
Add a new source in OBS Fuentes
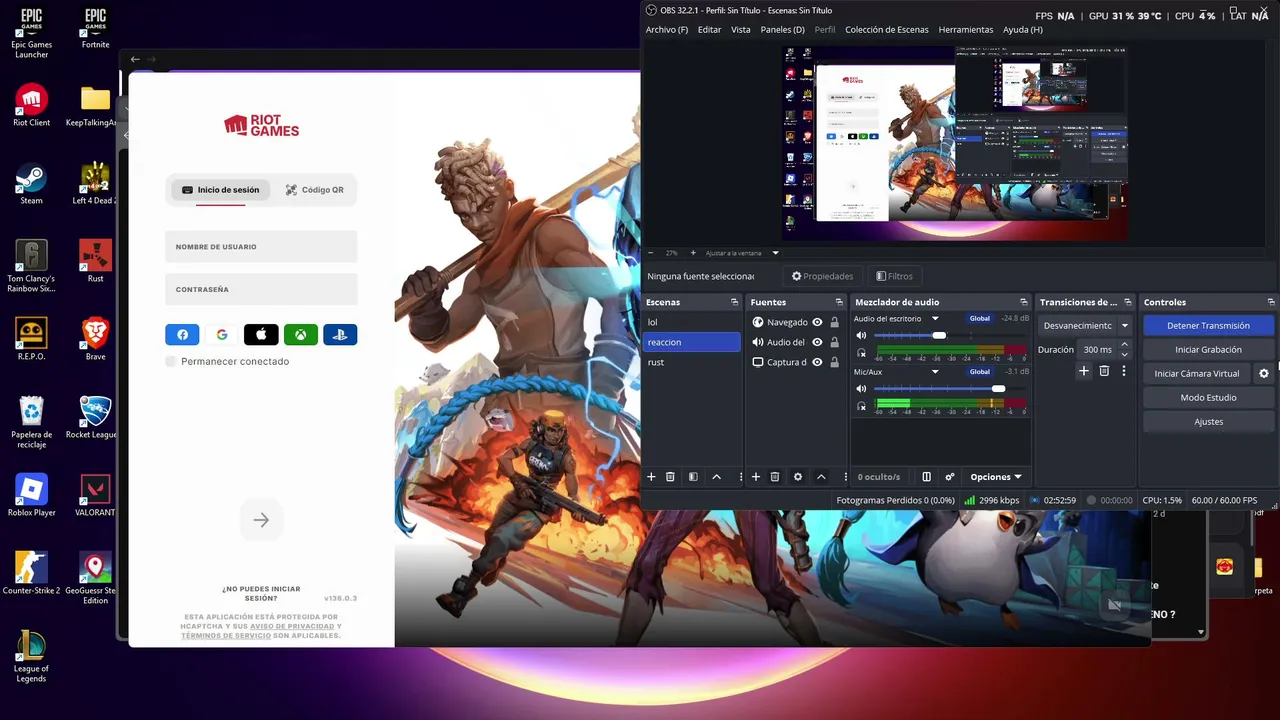tap(756, 477)
